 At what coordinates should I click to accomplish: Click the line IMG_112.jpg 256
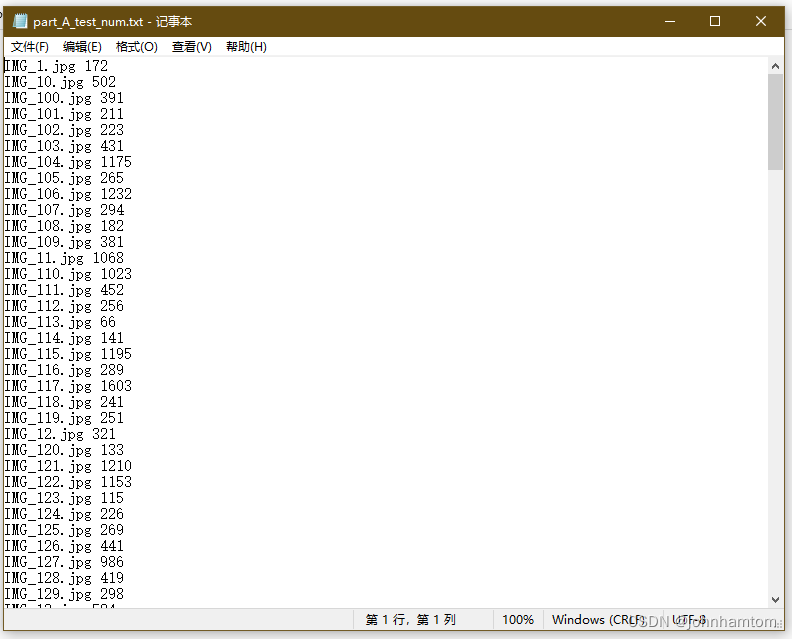tap(64, 306)
